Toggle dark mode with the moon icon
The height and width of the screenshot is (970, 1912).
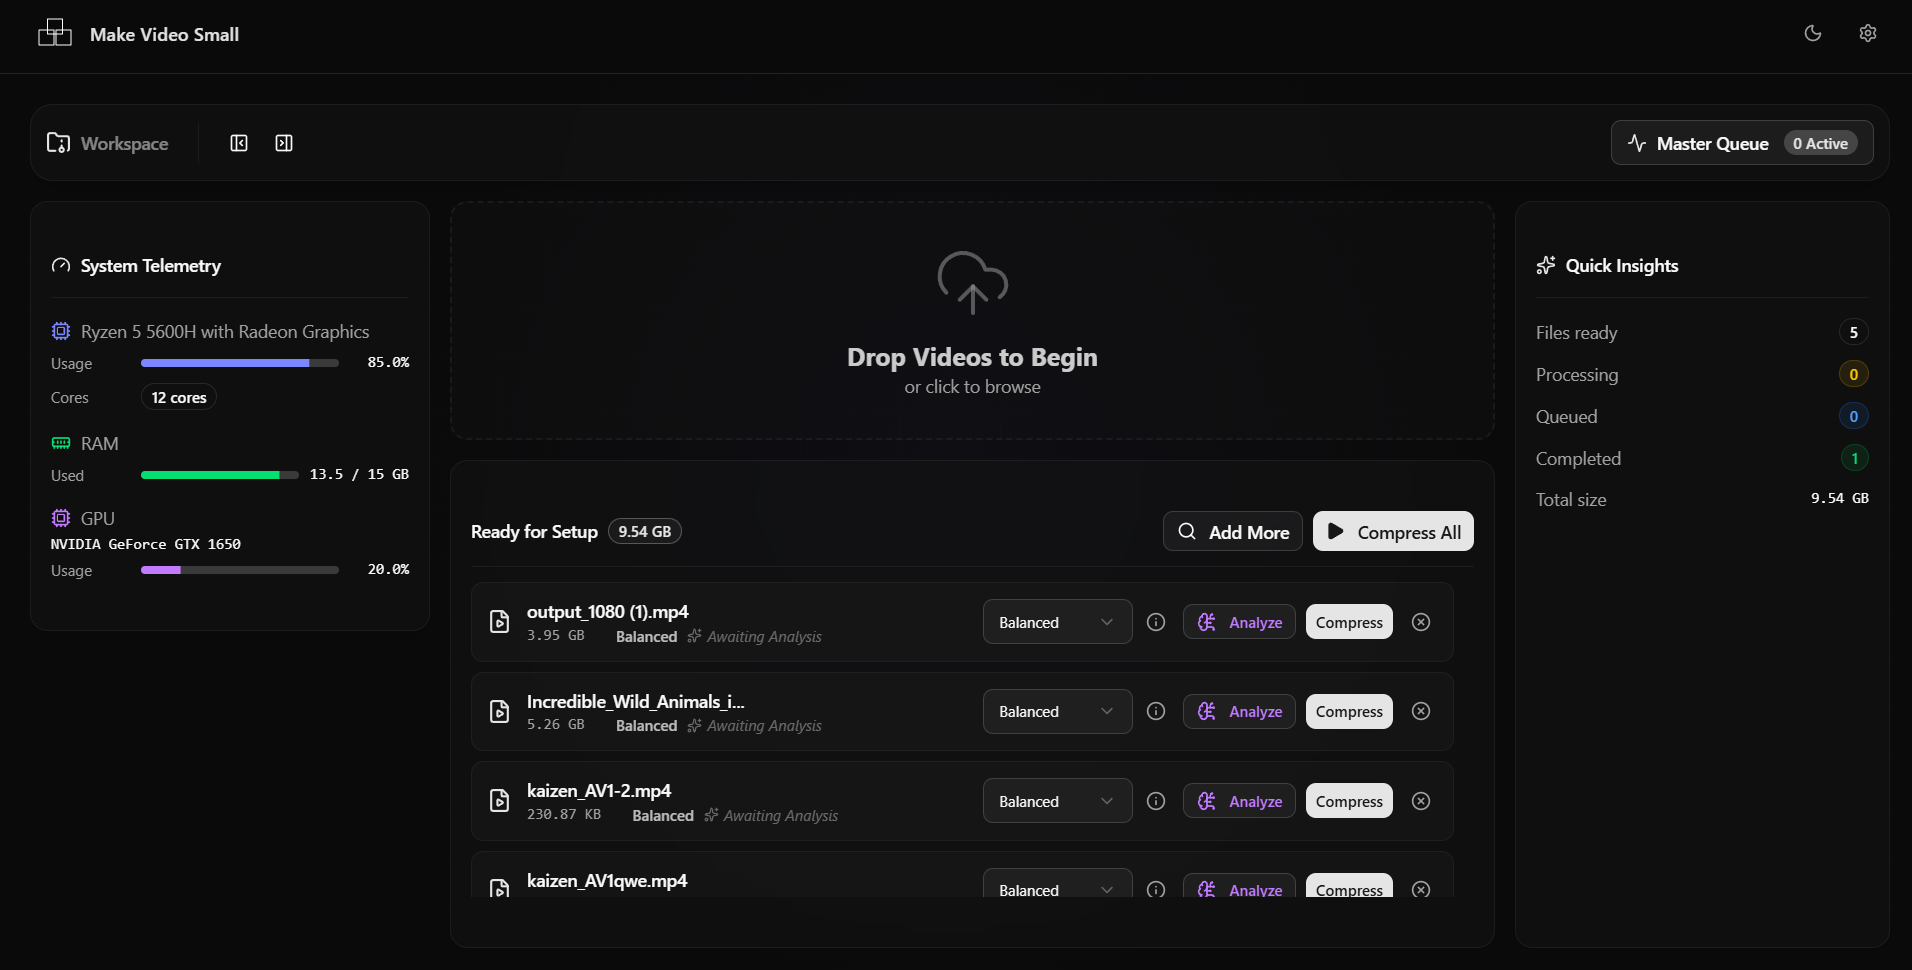pyautogui.click(x=1812, y=33)
